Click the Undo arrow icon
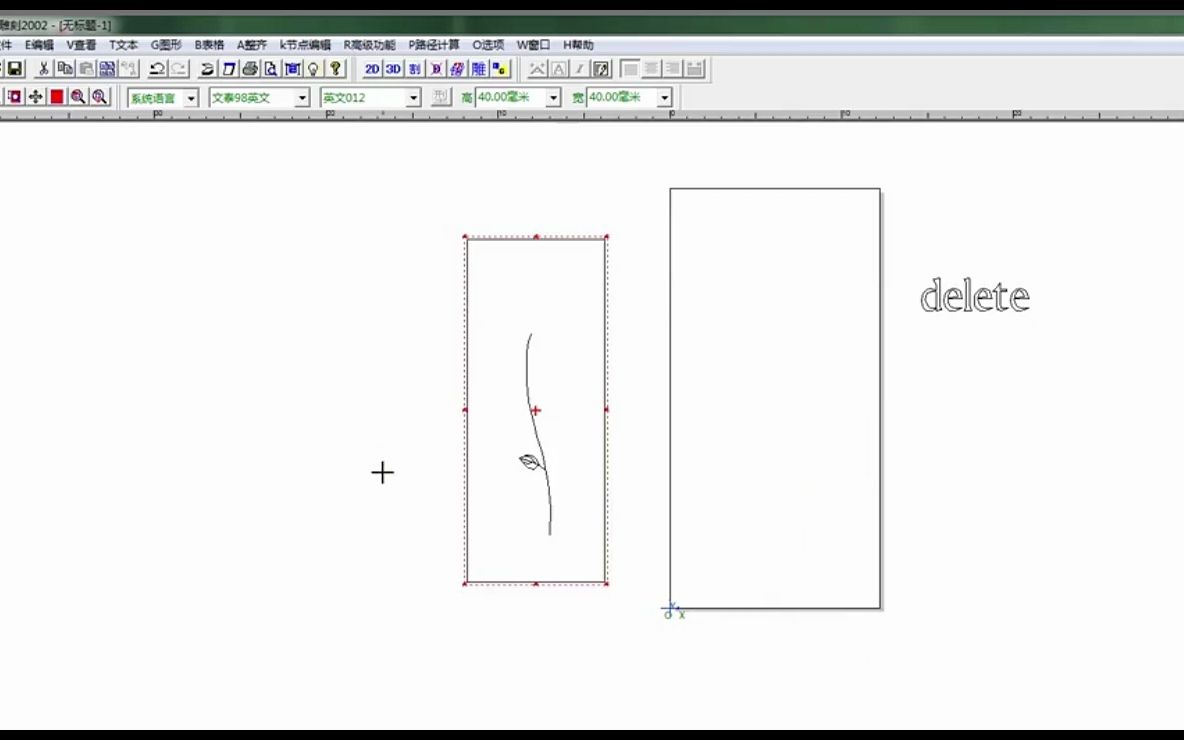The width and height of the screenshot is (1184, 740). [157, 69]
